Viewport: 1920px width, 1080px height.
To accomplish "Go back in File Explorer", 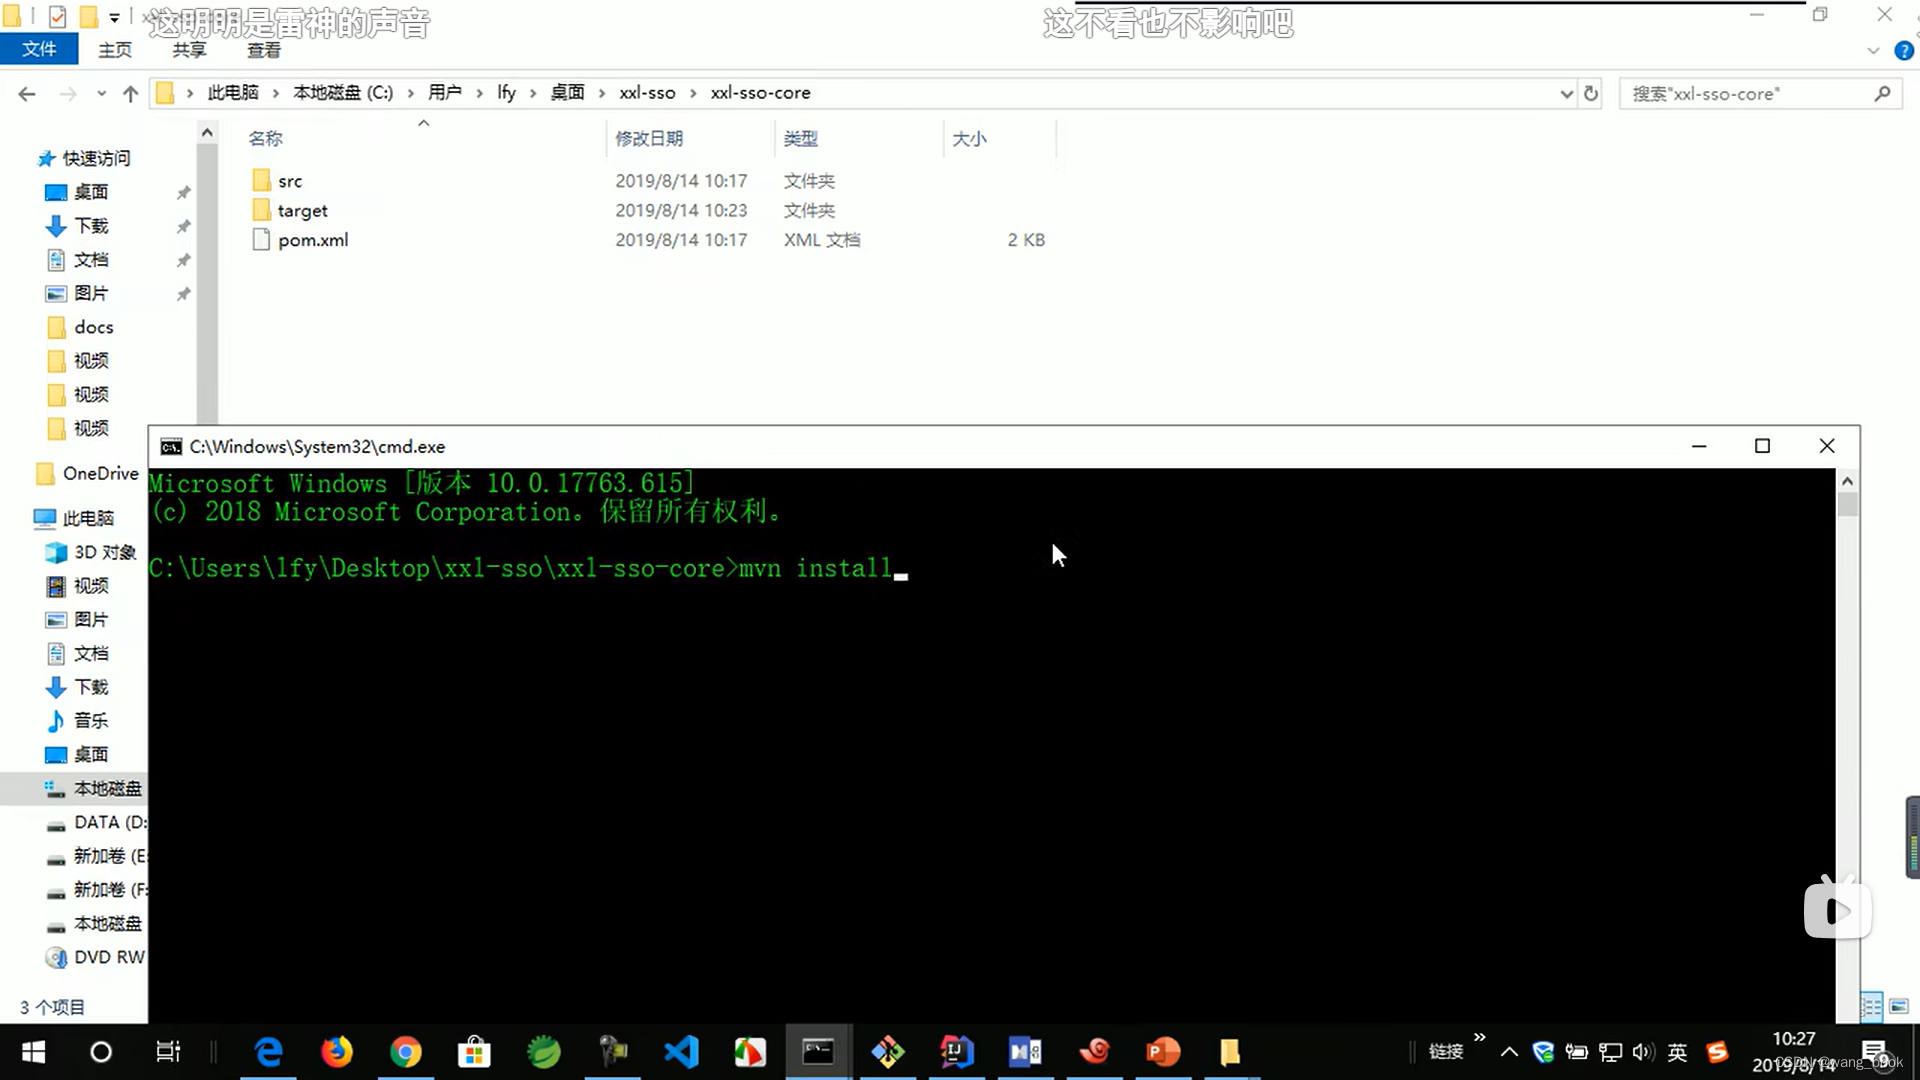I will pyautogui.click(x=27, y=93).
